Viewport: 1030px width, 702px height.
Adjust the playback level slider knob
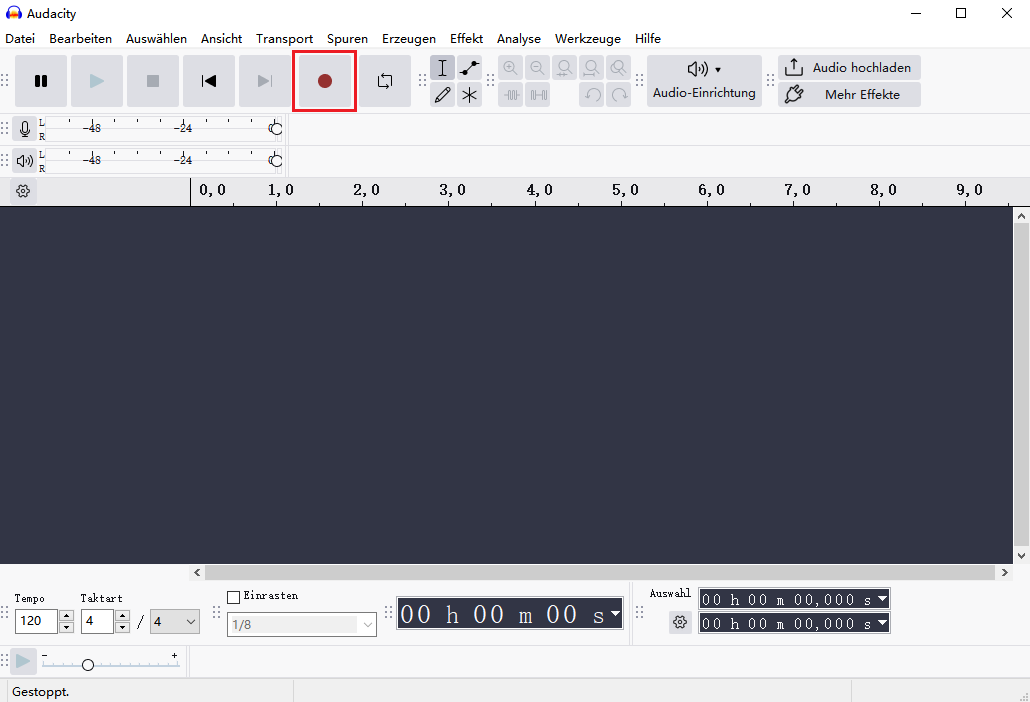276,161
